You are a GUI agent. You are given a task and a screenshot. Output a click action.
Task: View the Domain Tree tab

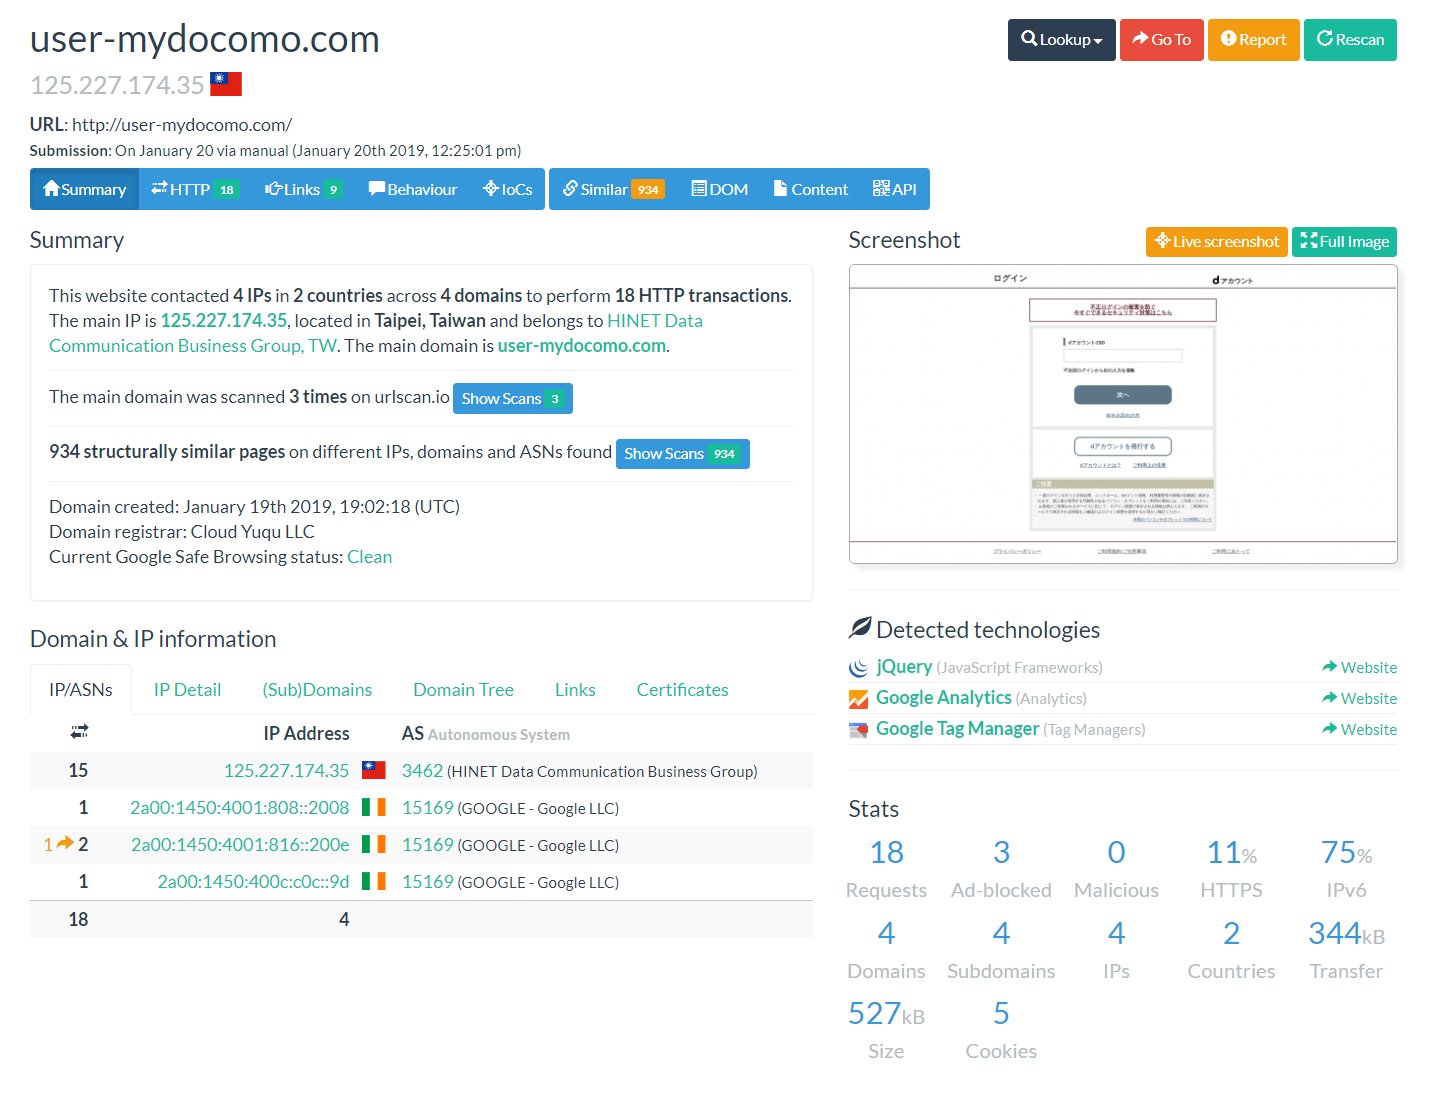pyautogui.click(x=463, y=690)
